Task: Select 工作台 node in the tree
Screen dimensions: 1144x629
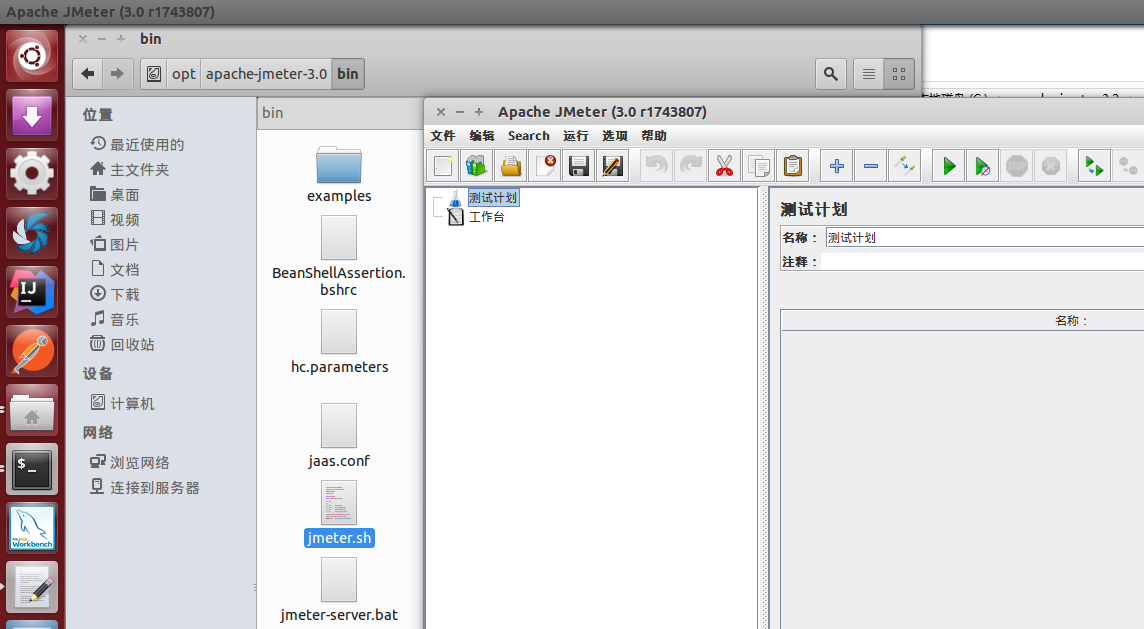Action: (x=487, y=217)
